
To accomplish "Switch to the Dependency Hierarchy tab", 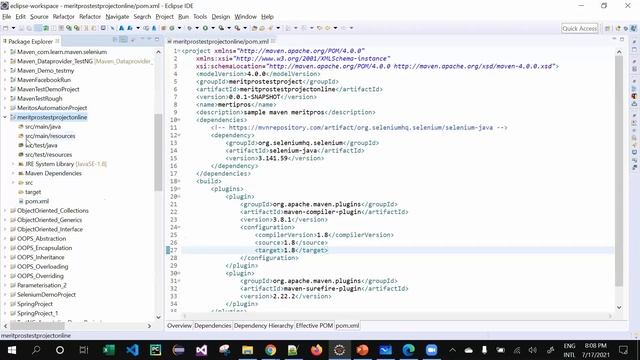I will point(263,326).
